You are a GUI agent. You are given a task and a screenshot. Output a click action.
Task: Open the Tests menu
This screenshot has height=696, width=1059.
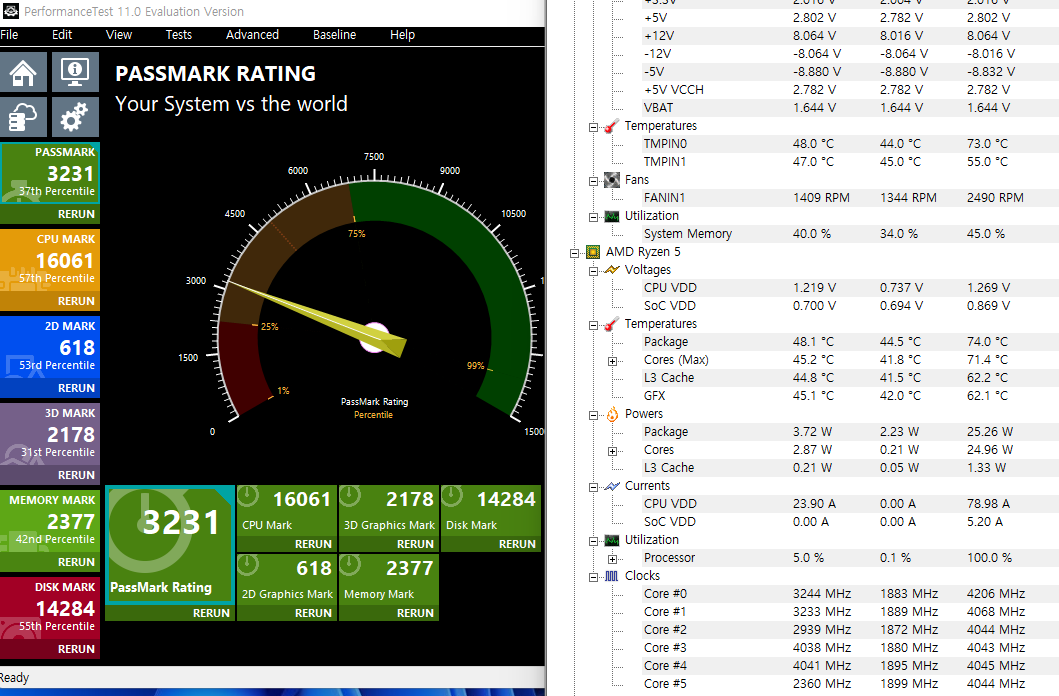[179, 34]
